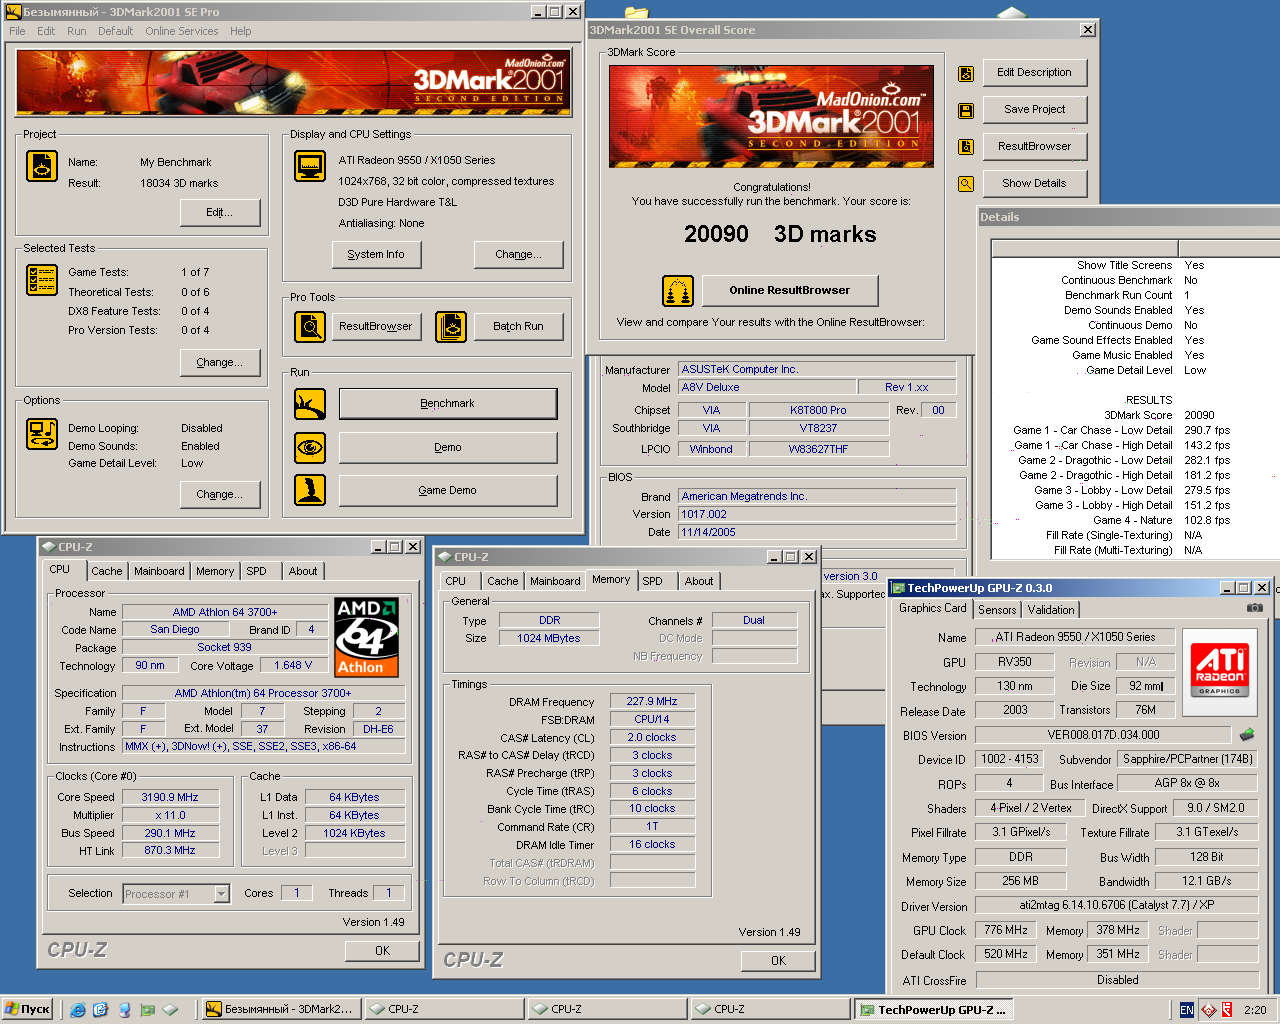Click the AMD Athlon 64 logo in CPU-Z
This screenshot has height=1024, width=1280.
pos(366,637)
